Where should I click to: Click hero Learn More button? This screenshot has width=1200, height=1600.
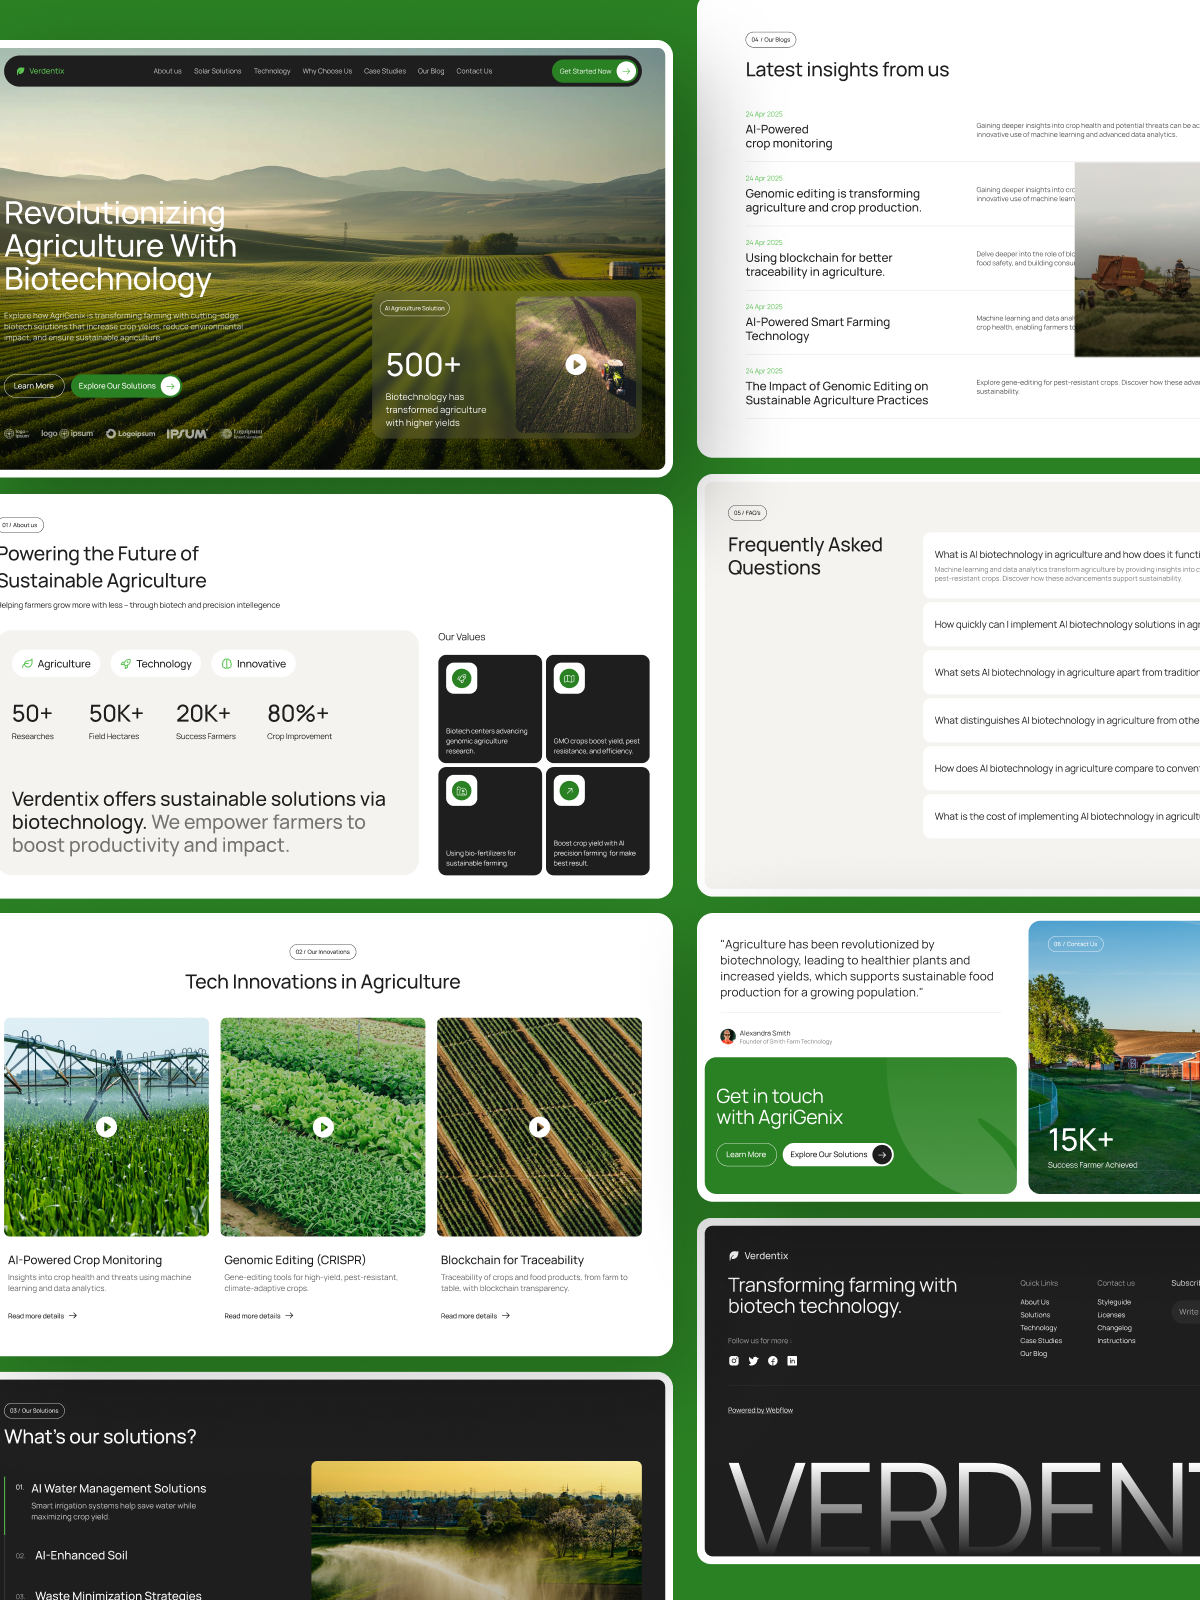34,386
